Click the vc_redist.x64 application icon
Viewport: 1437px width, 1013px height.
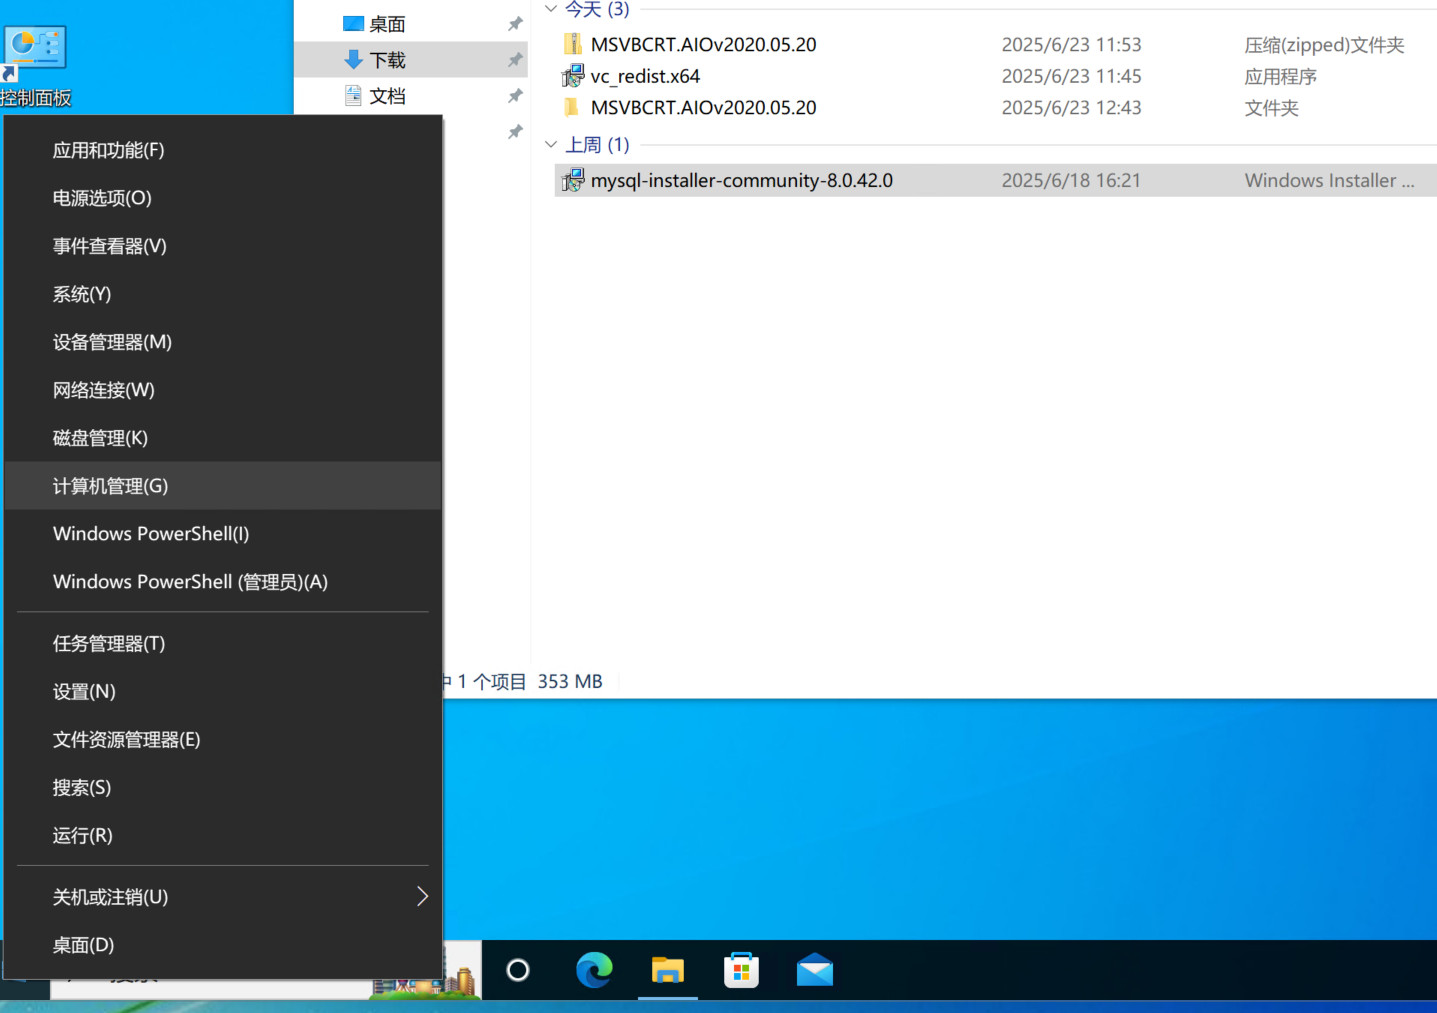pos(573,76)
